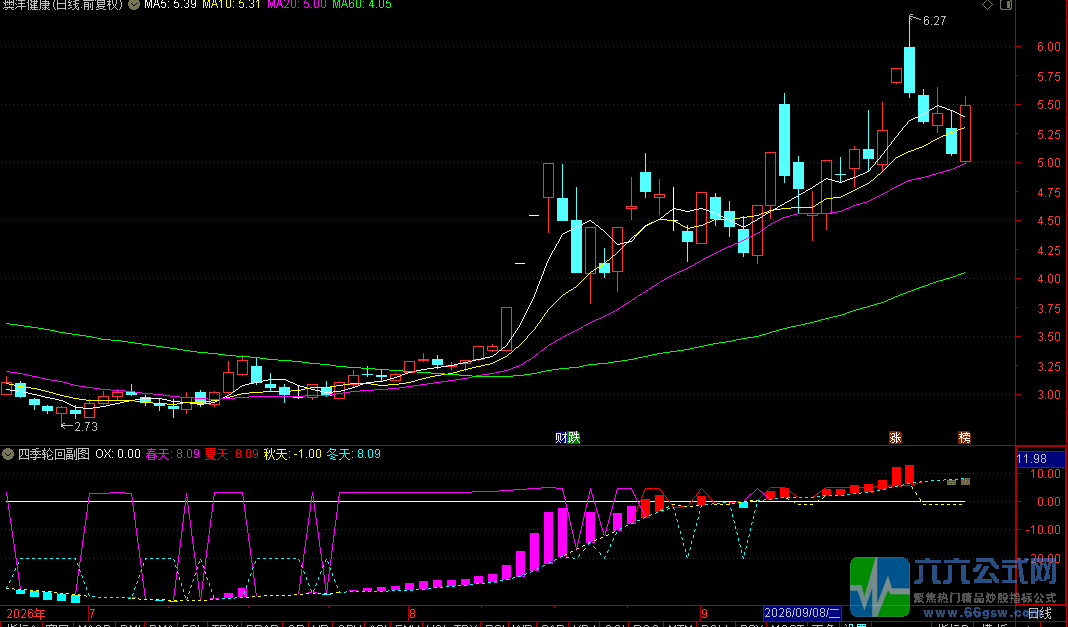Viewport: 1068px width, 627px height.
Task: Click the 奥丰健康(日线.前复权) chart title
Action: (x=63, y=4)
